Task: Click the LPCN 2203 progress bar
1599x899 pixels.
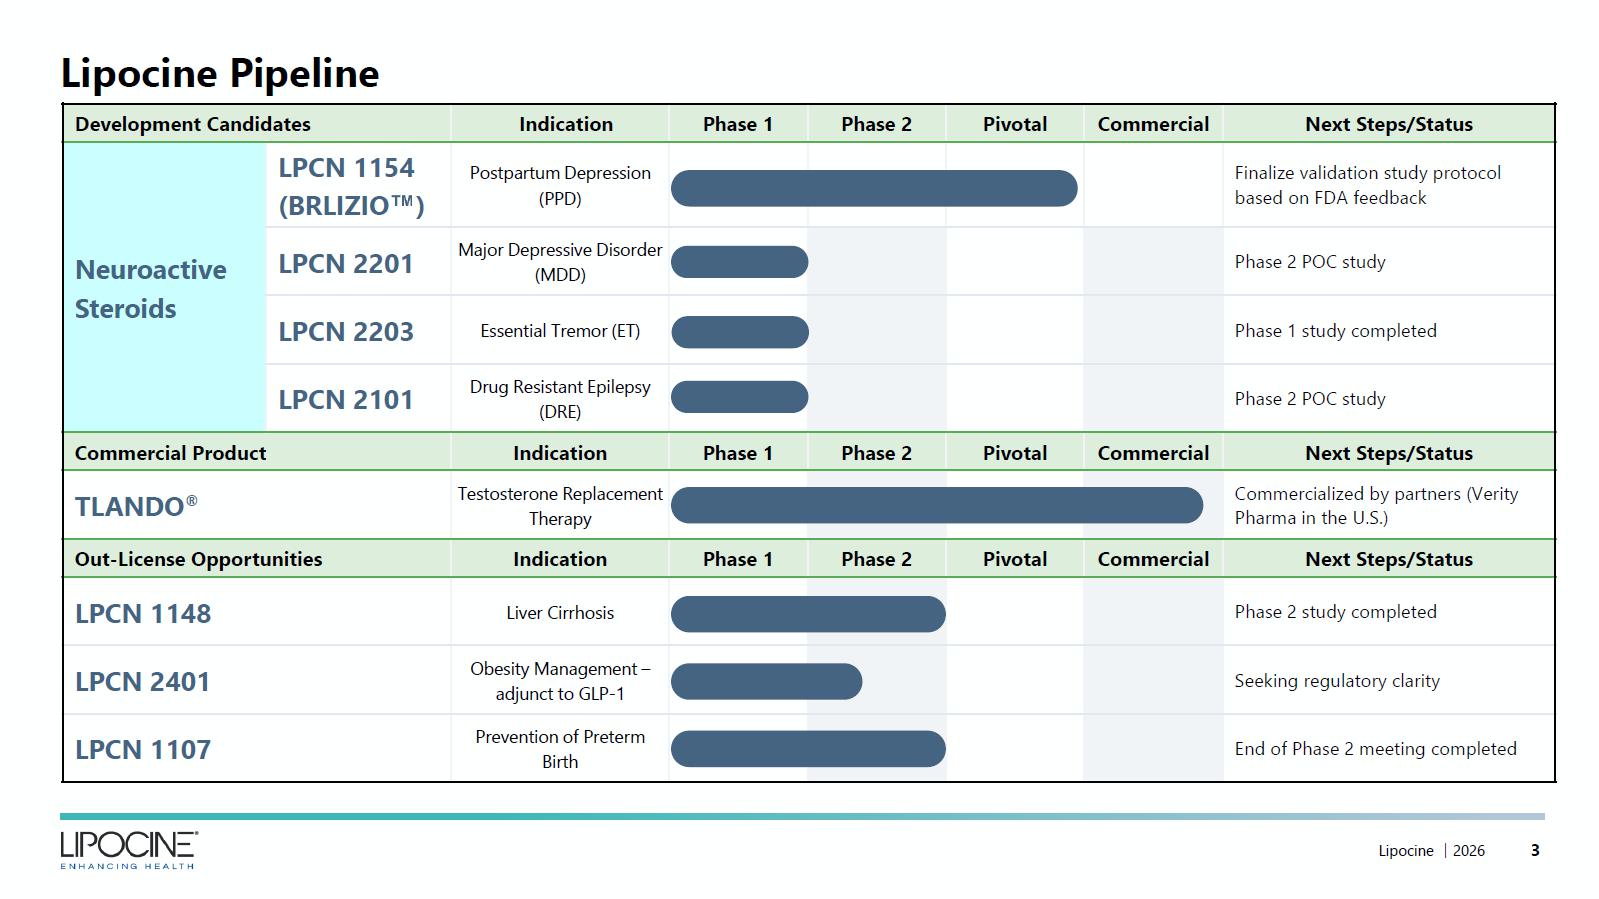Action: (x=740, y=332)
